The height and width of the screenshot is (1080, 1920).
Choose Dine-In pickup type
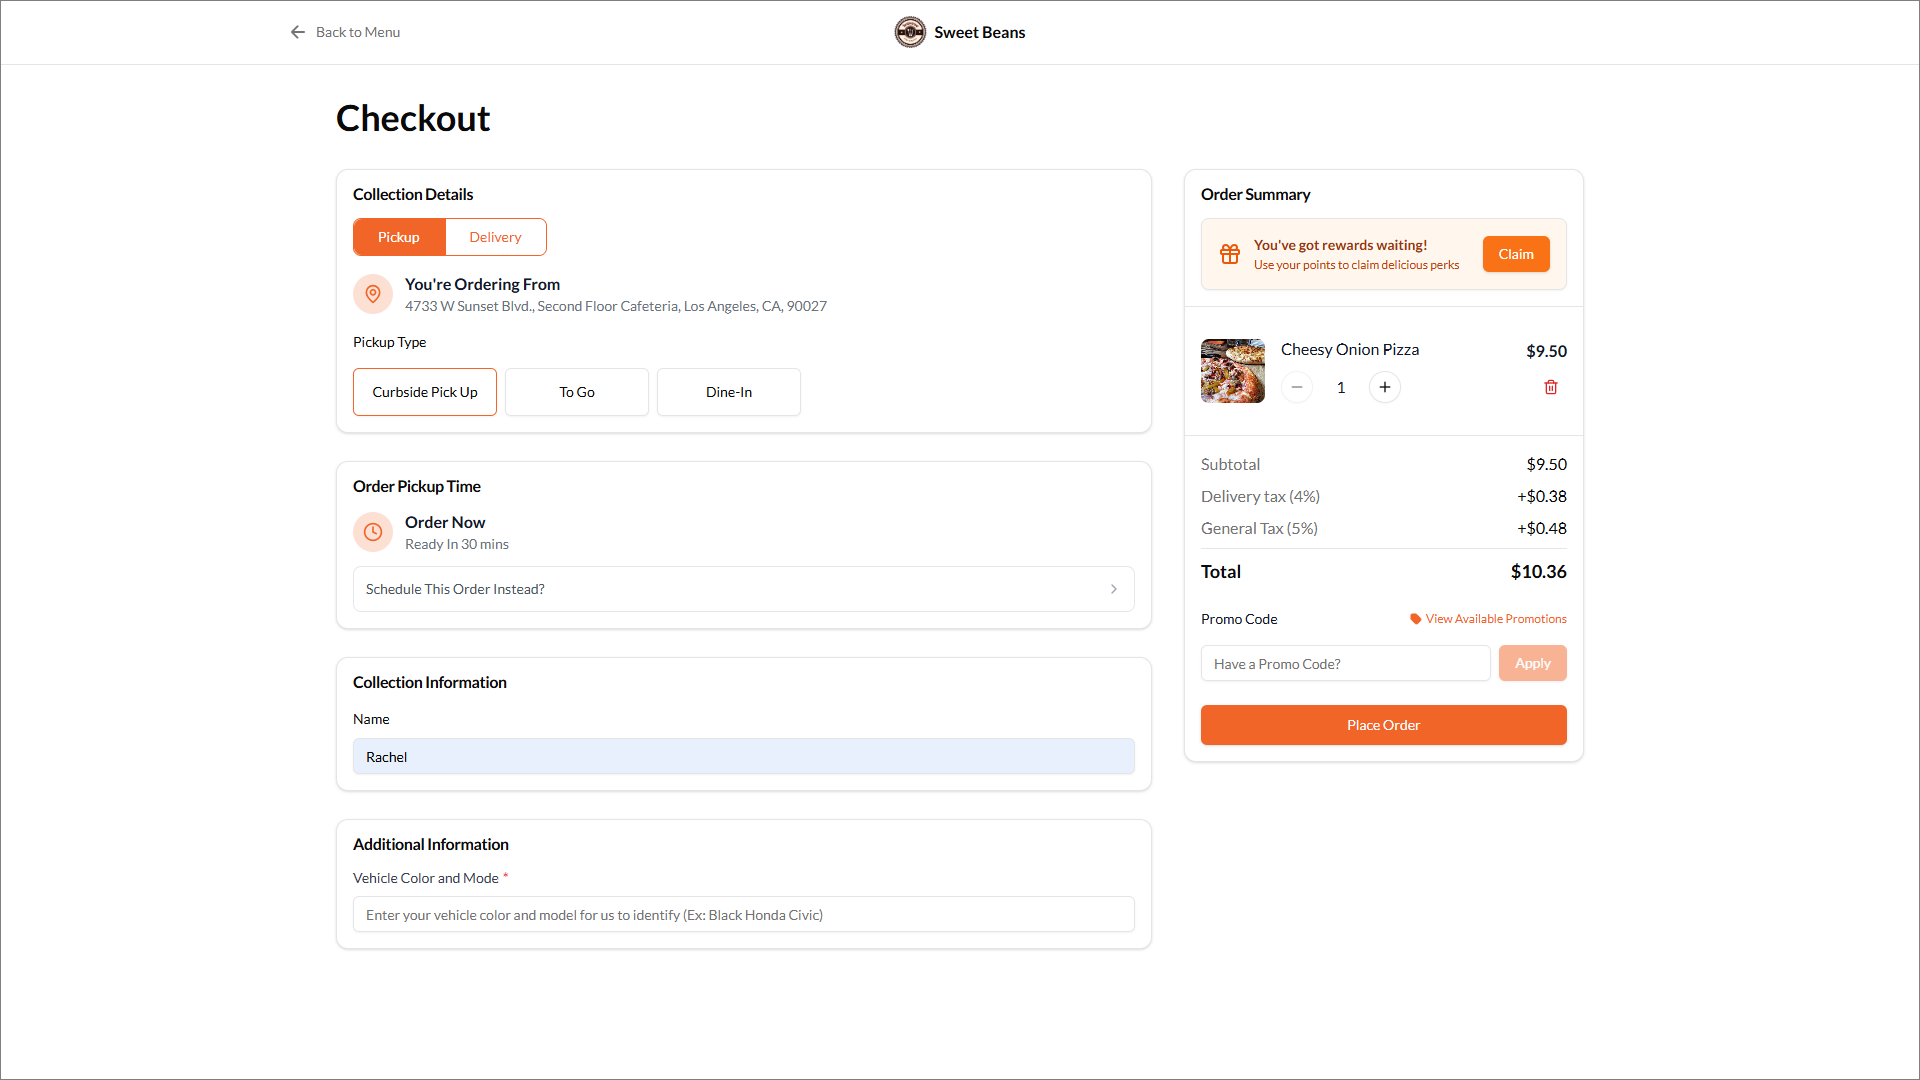(x=729, y=392)
